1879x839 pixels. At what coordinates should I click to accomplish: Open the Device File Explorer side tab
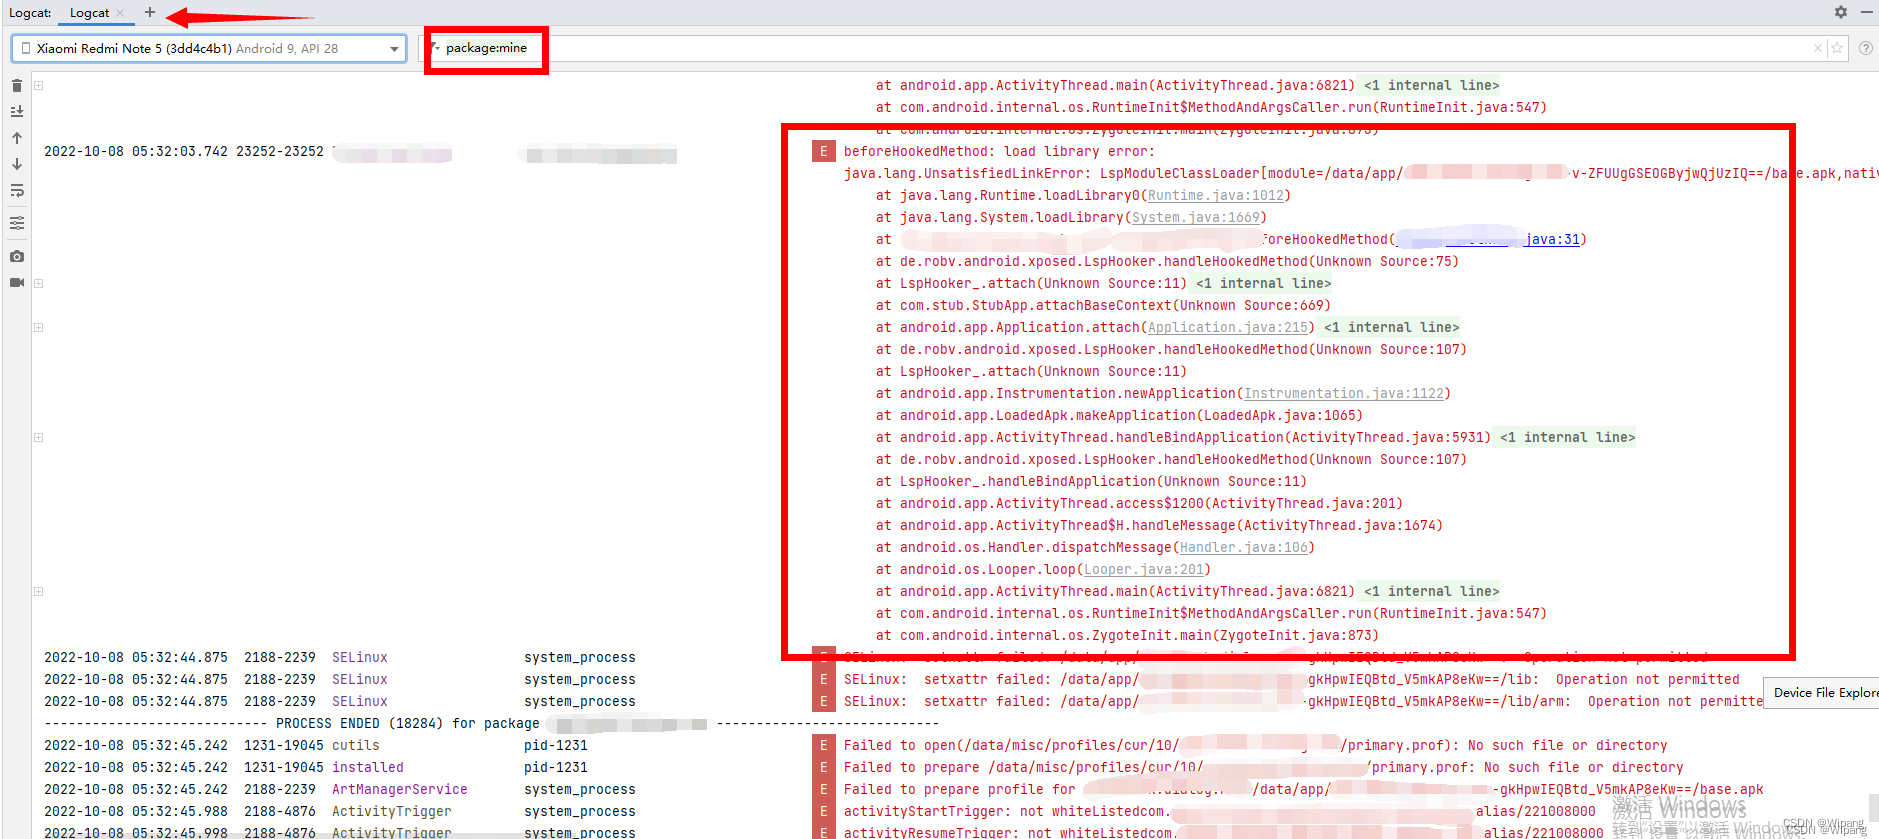(x=1824, y=692)
